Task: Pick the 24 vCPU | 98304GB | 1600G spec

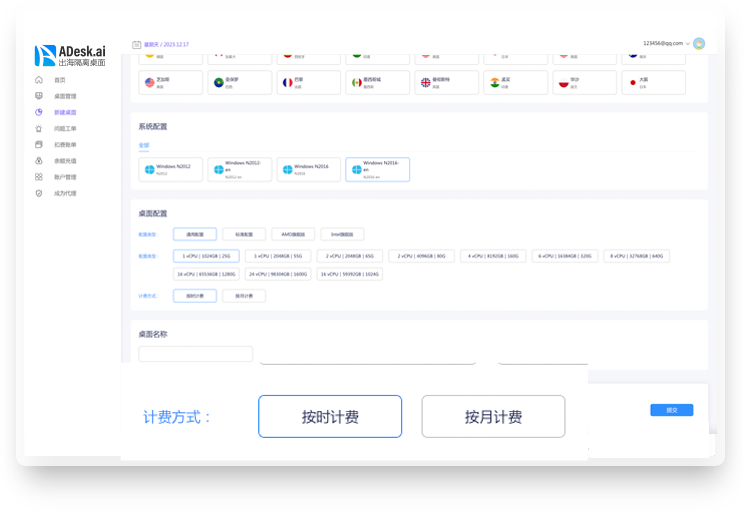Action: point(278,274)
